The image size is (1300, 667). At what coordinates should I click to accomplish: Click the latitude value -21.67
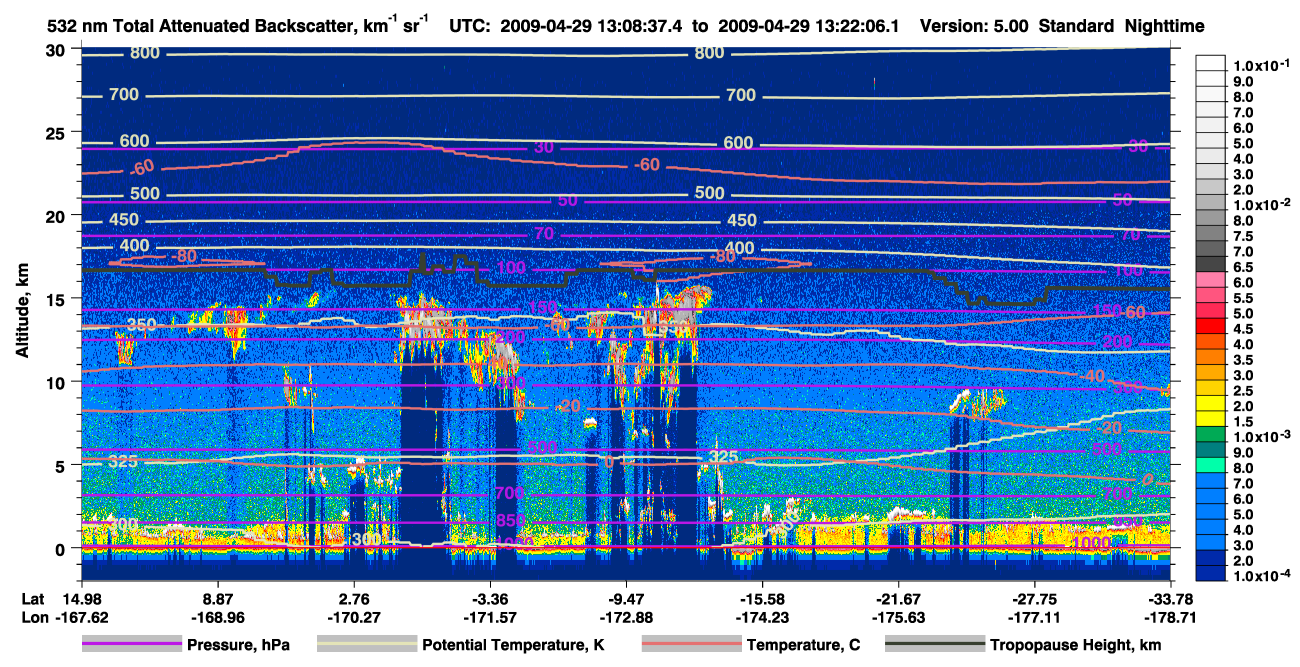click(898, 598)
